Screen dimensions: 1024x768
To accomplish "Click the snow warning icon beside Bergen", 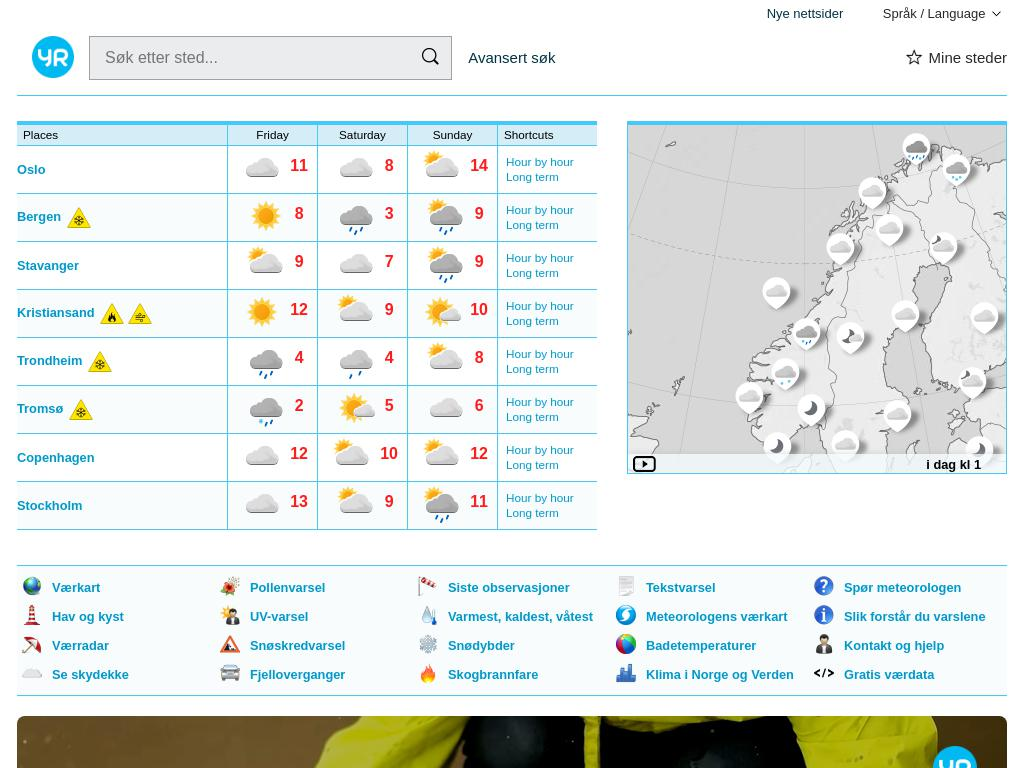I will 79,218.
